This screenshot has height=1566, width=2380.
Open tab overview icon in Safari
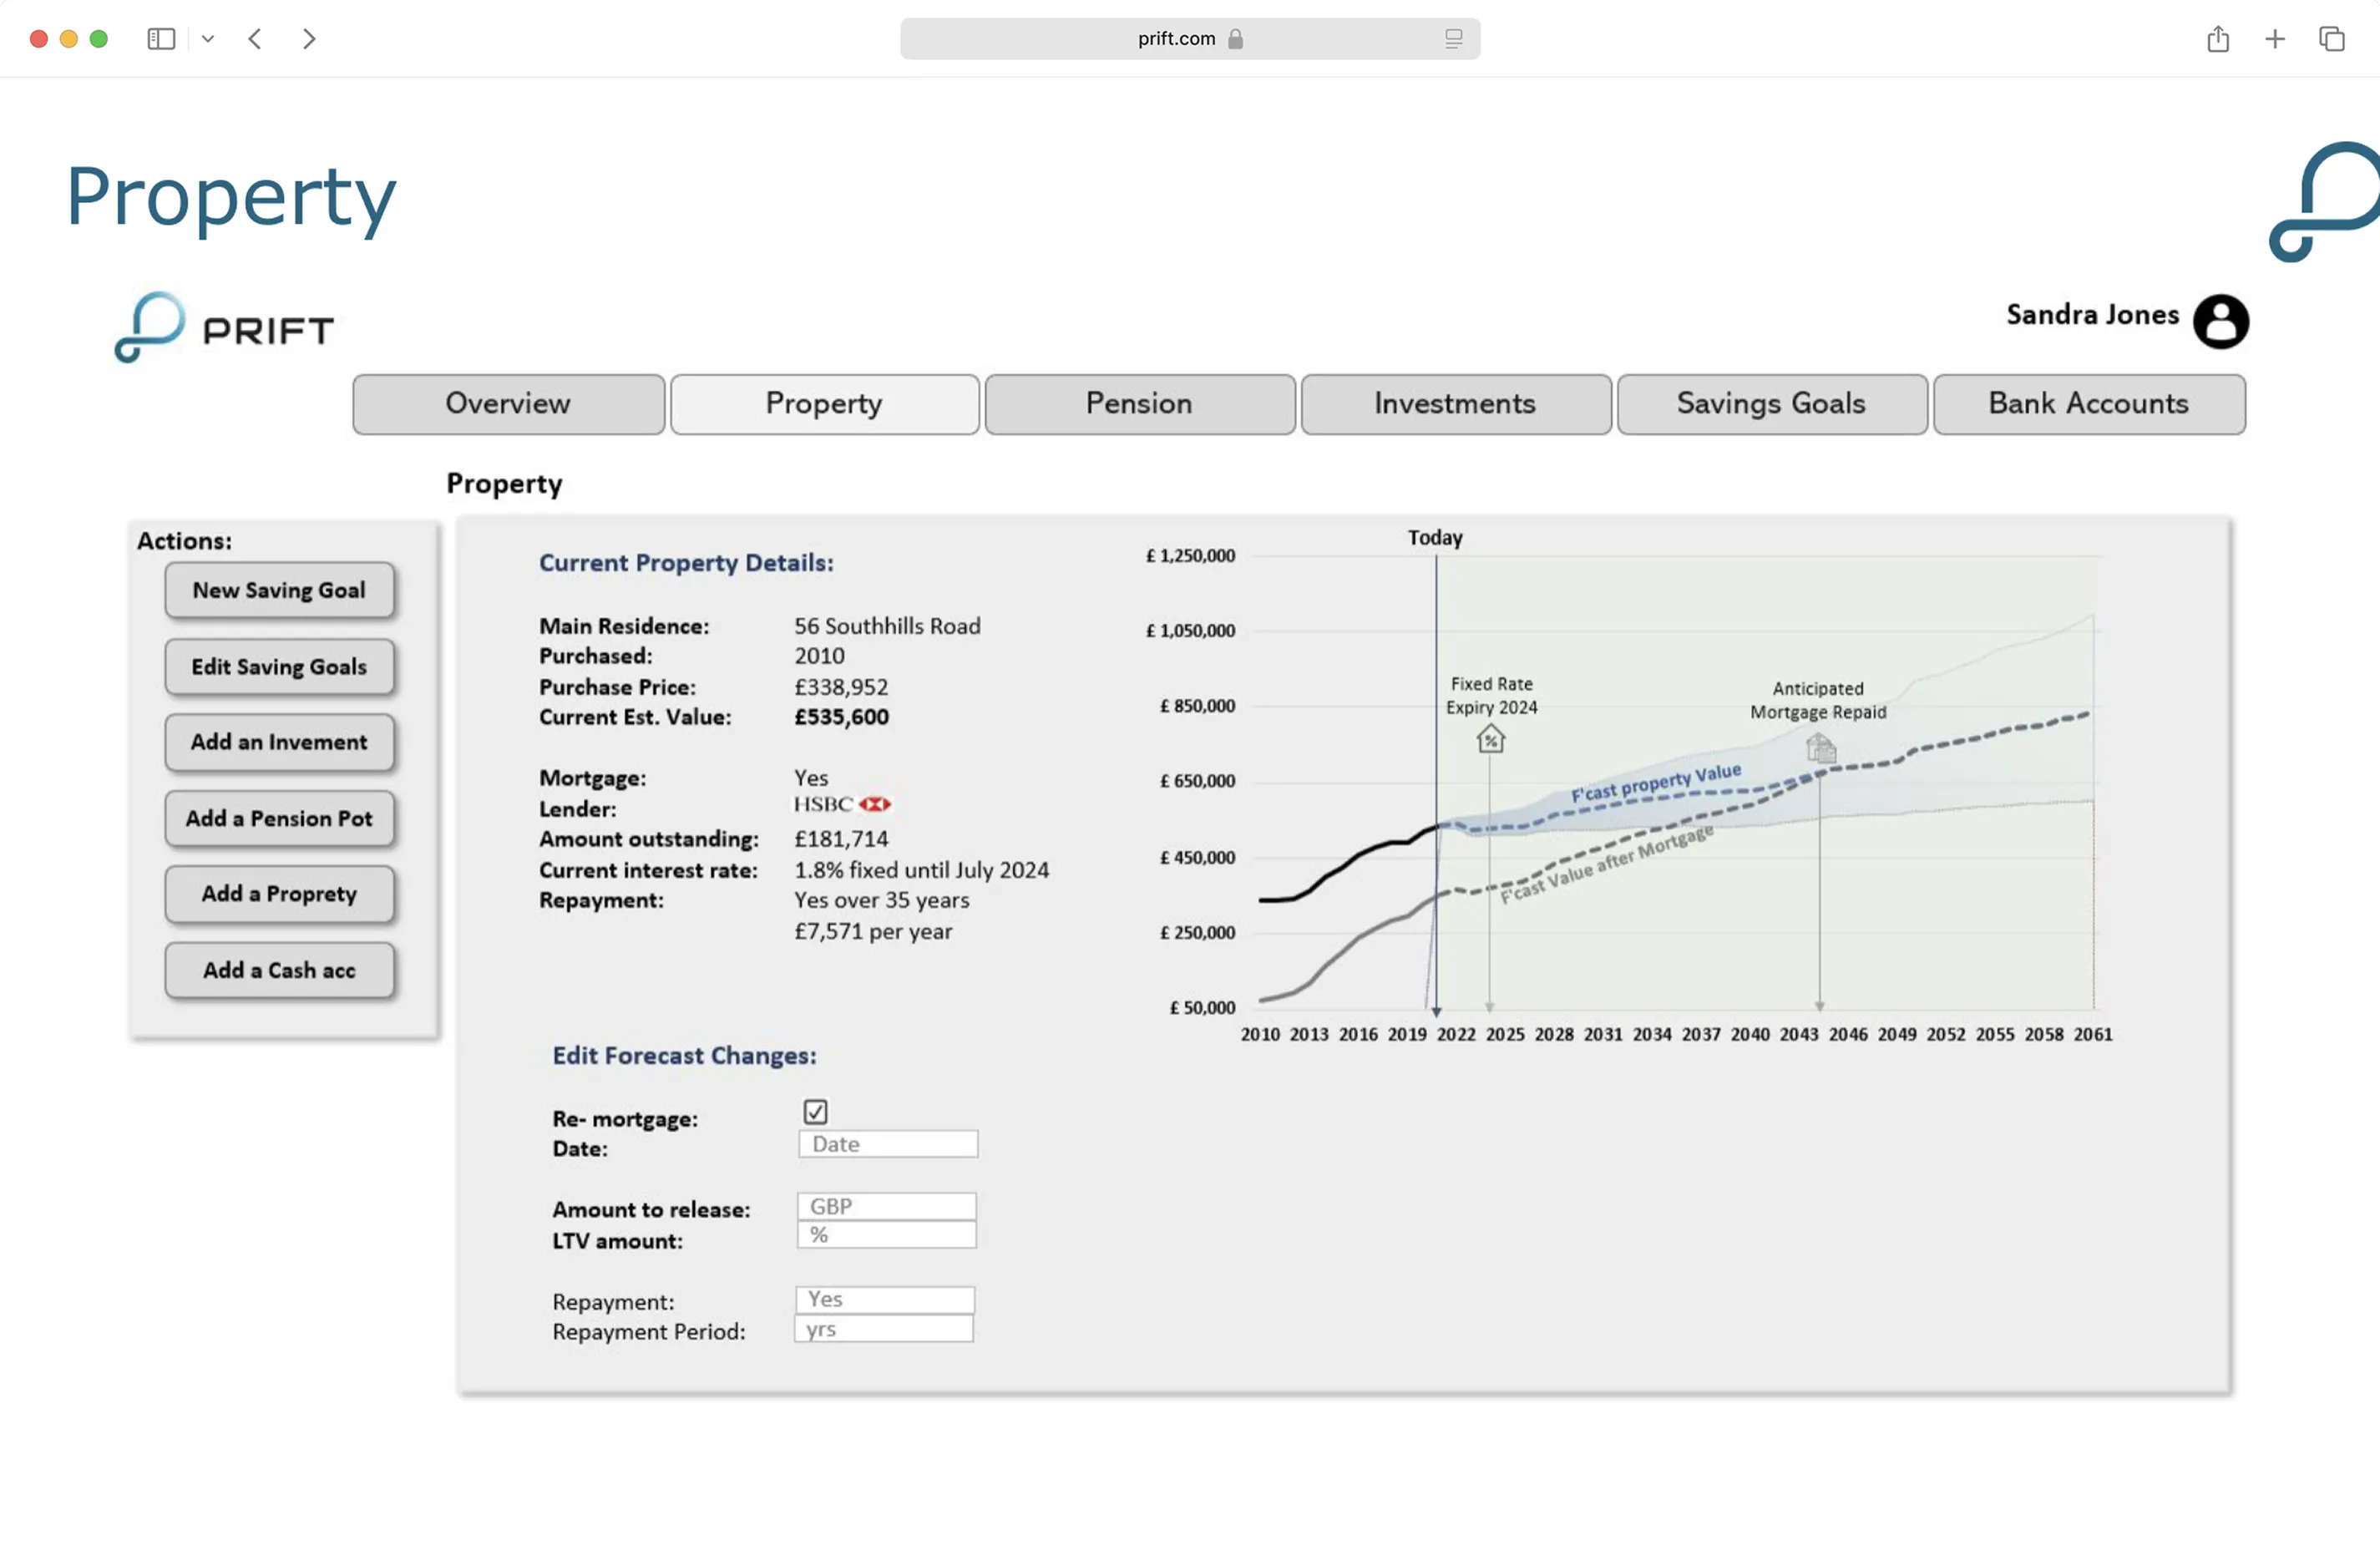click(2331, 39)
